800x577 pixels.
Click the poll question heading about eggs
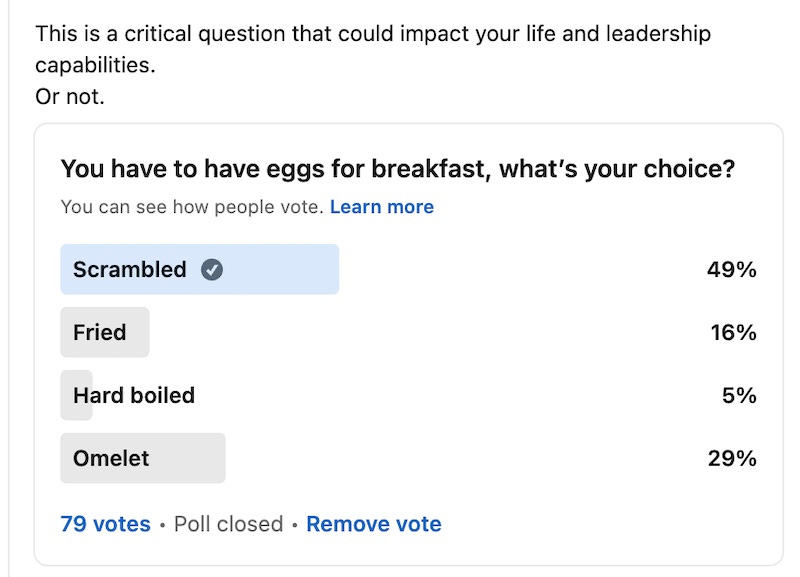[398, 169]
